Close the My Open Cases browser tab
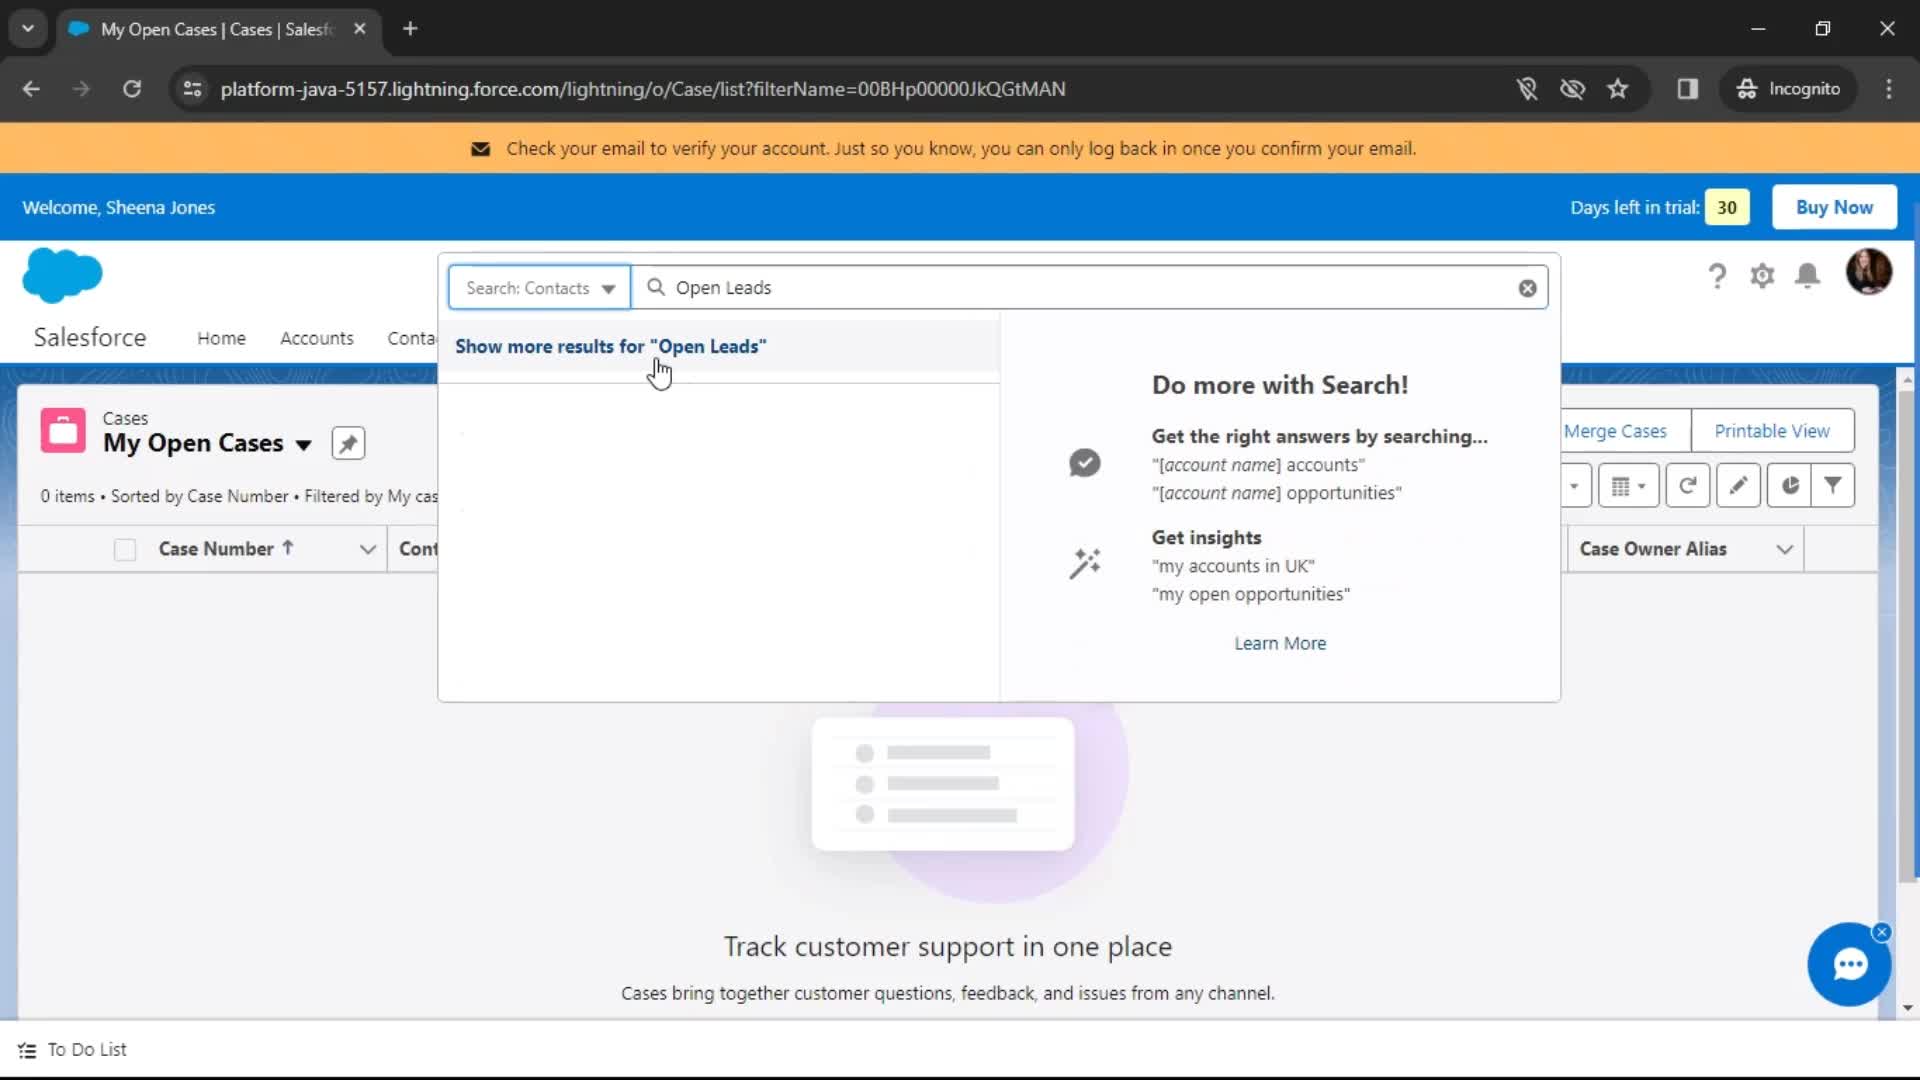 click(360, 29)
